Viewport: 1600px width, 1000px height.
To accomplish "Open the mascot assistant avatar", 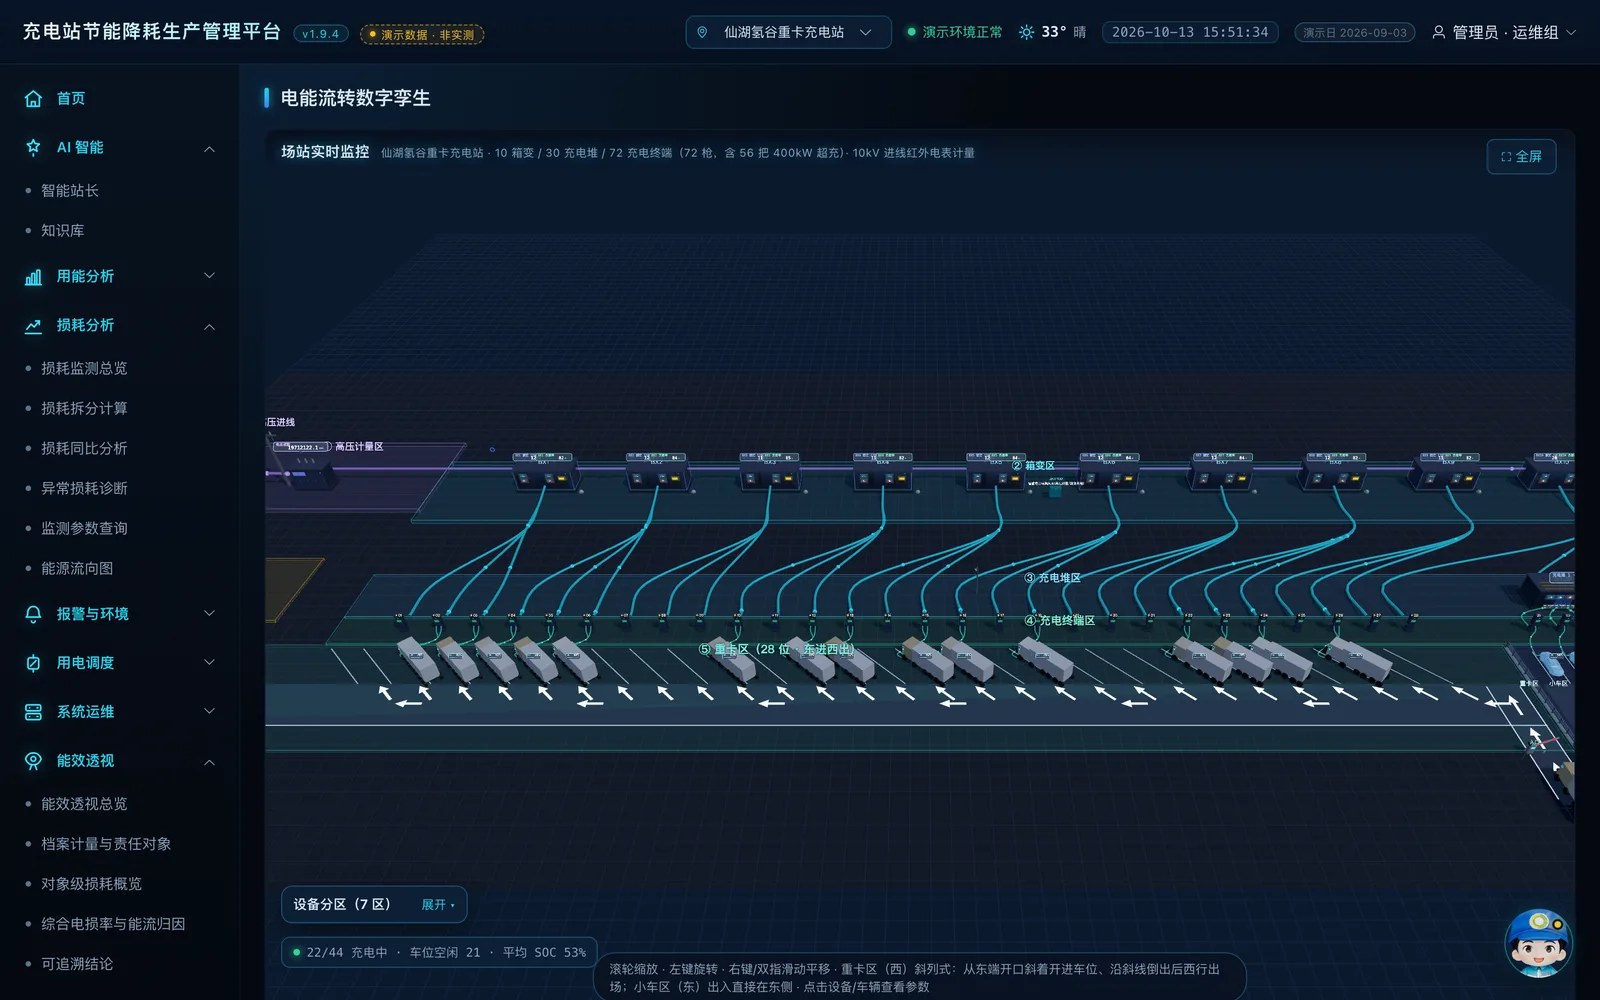I will click(x=1538, y=943).
